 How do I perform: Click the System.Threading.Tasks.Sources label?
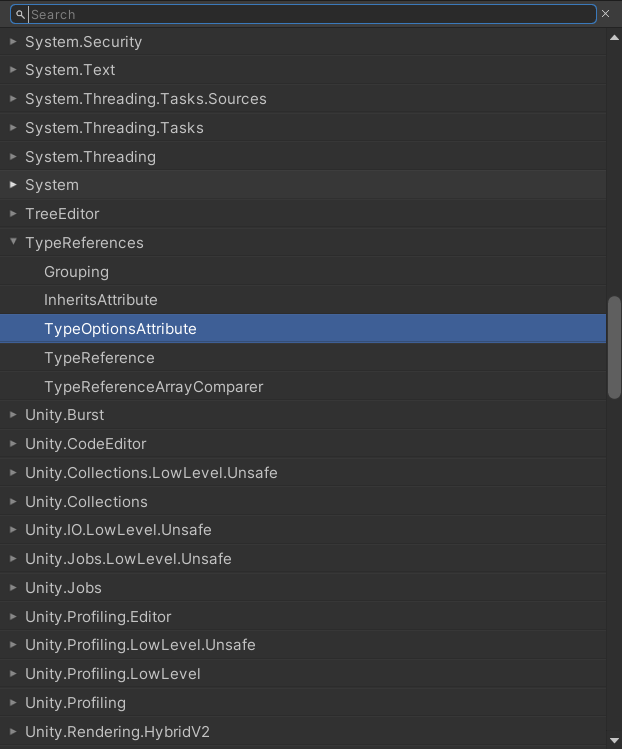pos(146,99)
